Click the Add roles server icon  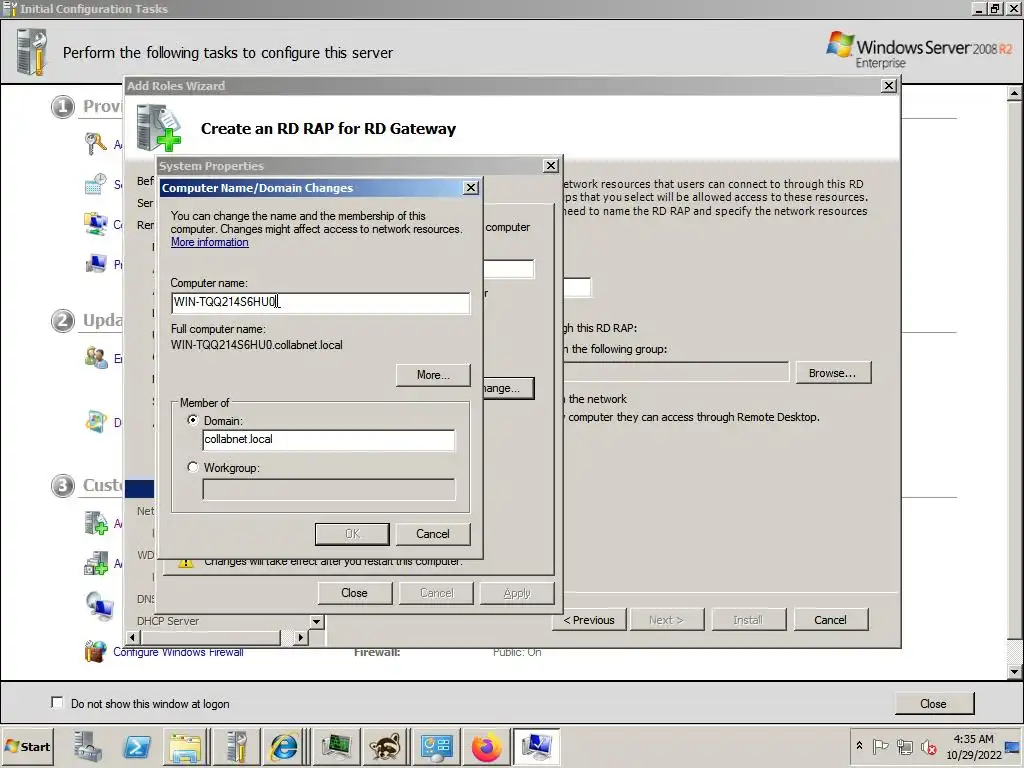pyautogui.click(x=95, y=522)
